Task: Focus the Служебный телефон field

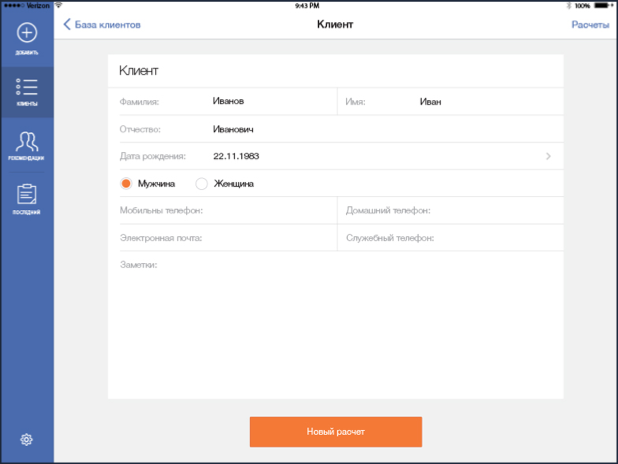Action: point(451,238)
